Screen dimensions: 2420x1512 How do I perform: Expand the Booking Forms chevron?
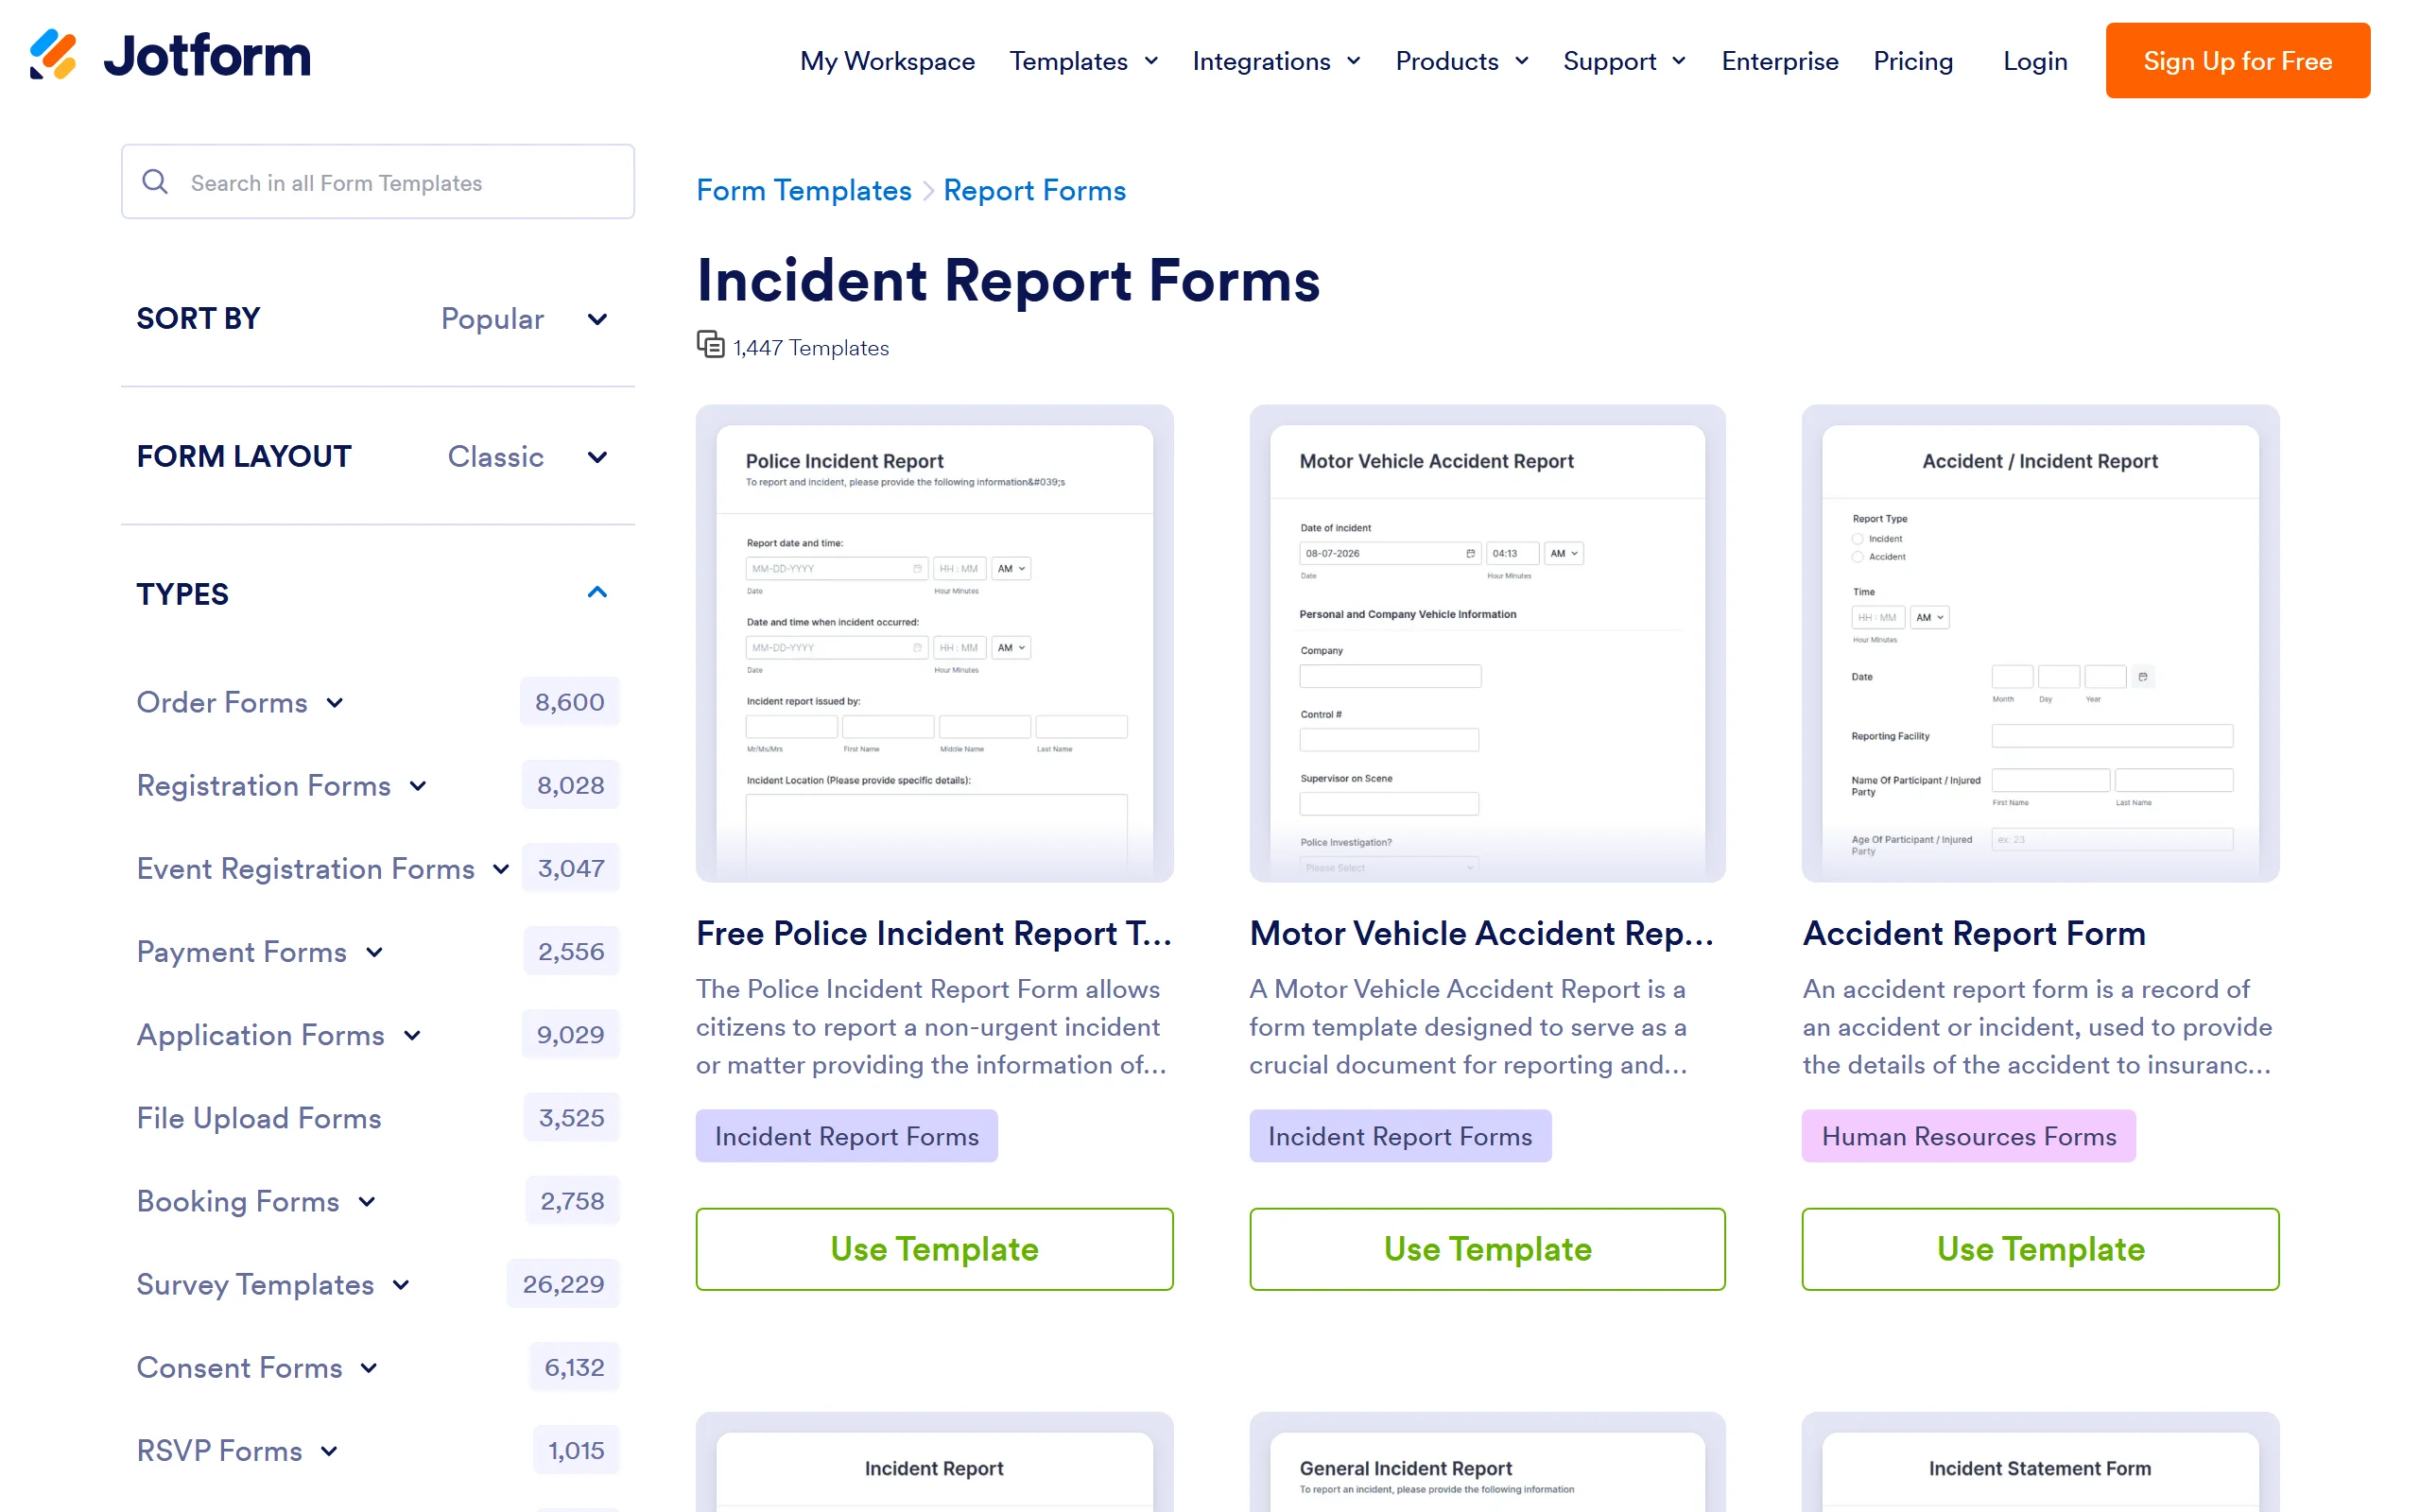tap(367, 1201)
